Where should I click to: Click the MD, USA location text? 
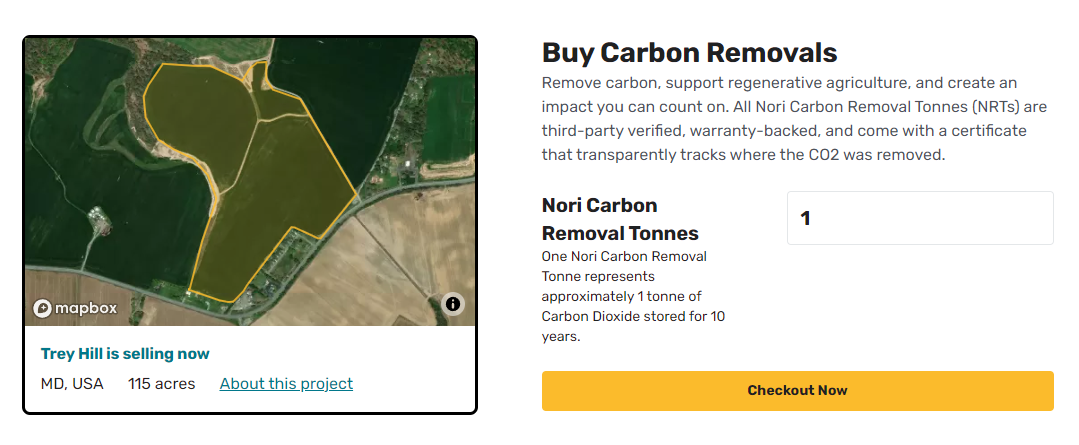coord(72,384)
